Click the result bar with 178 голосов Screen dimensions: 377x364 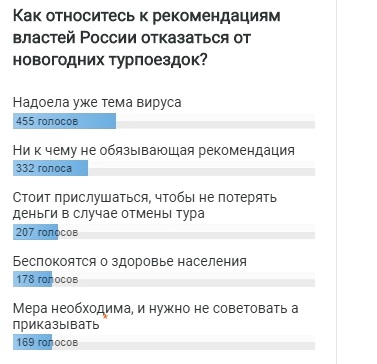click(32, 279)
